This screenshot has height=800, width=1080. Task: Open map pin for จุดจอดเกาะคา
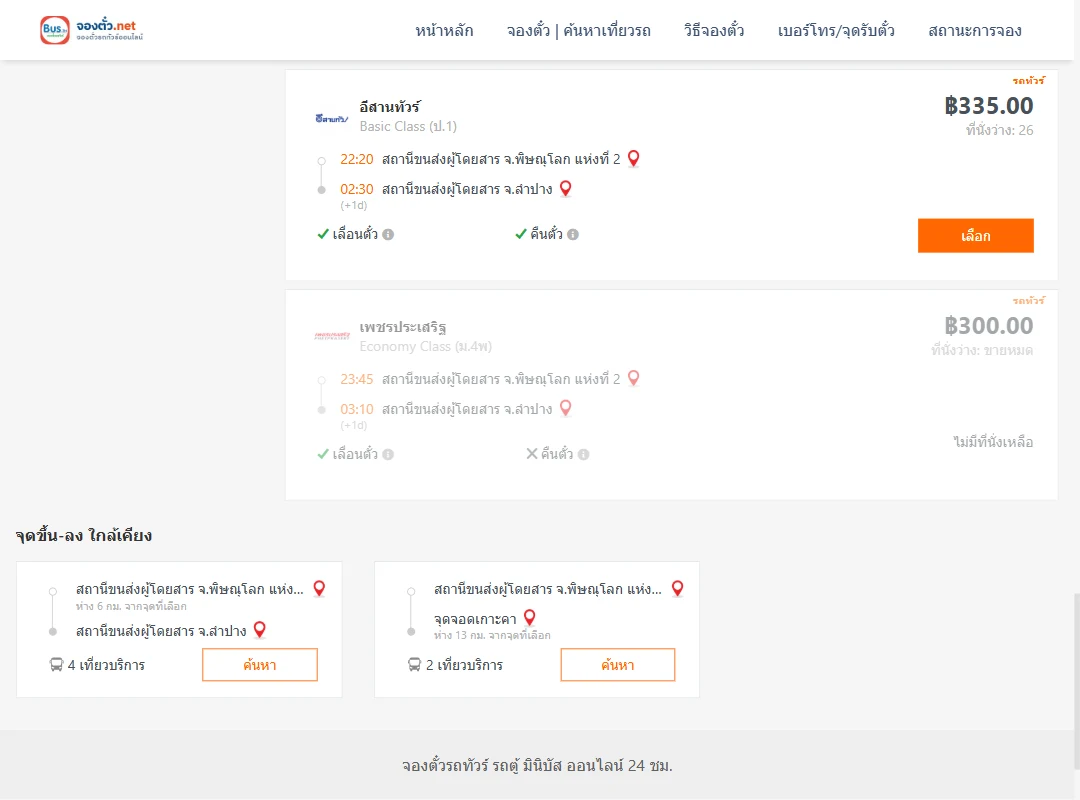[x=530, y=617]
